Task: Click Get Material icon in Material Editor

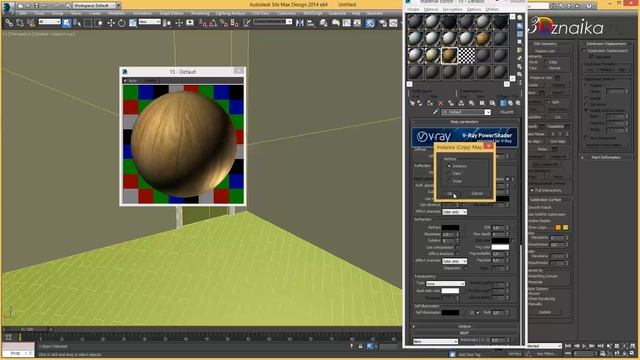Action: (412, 103)
